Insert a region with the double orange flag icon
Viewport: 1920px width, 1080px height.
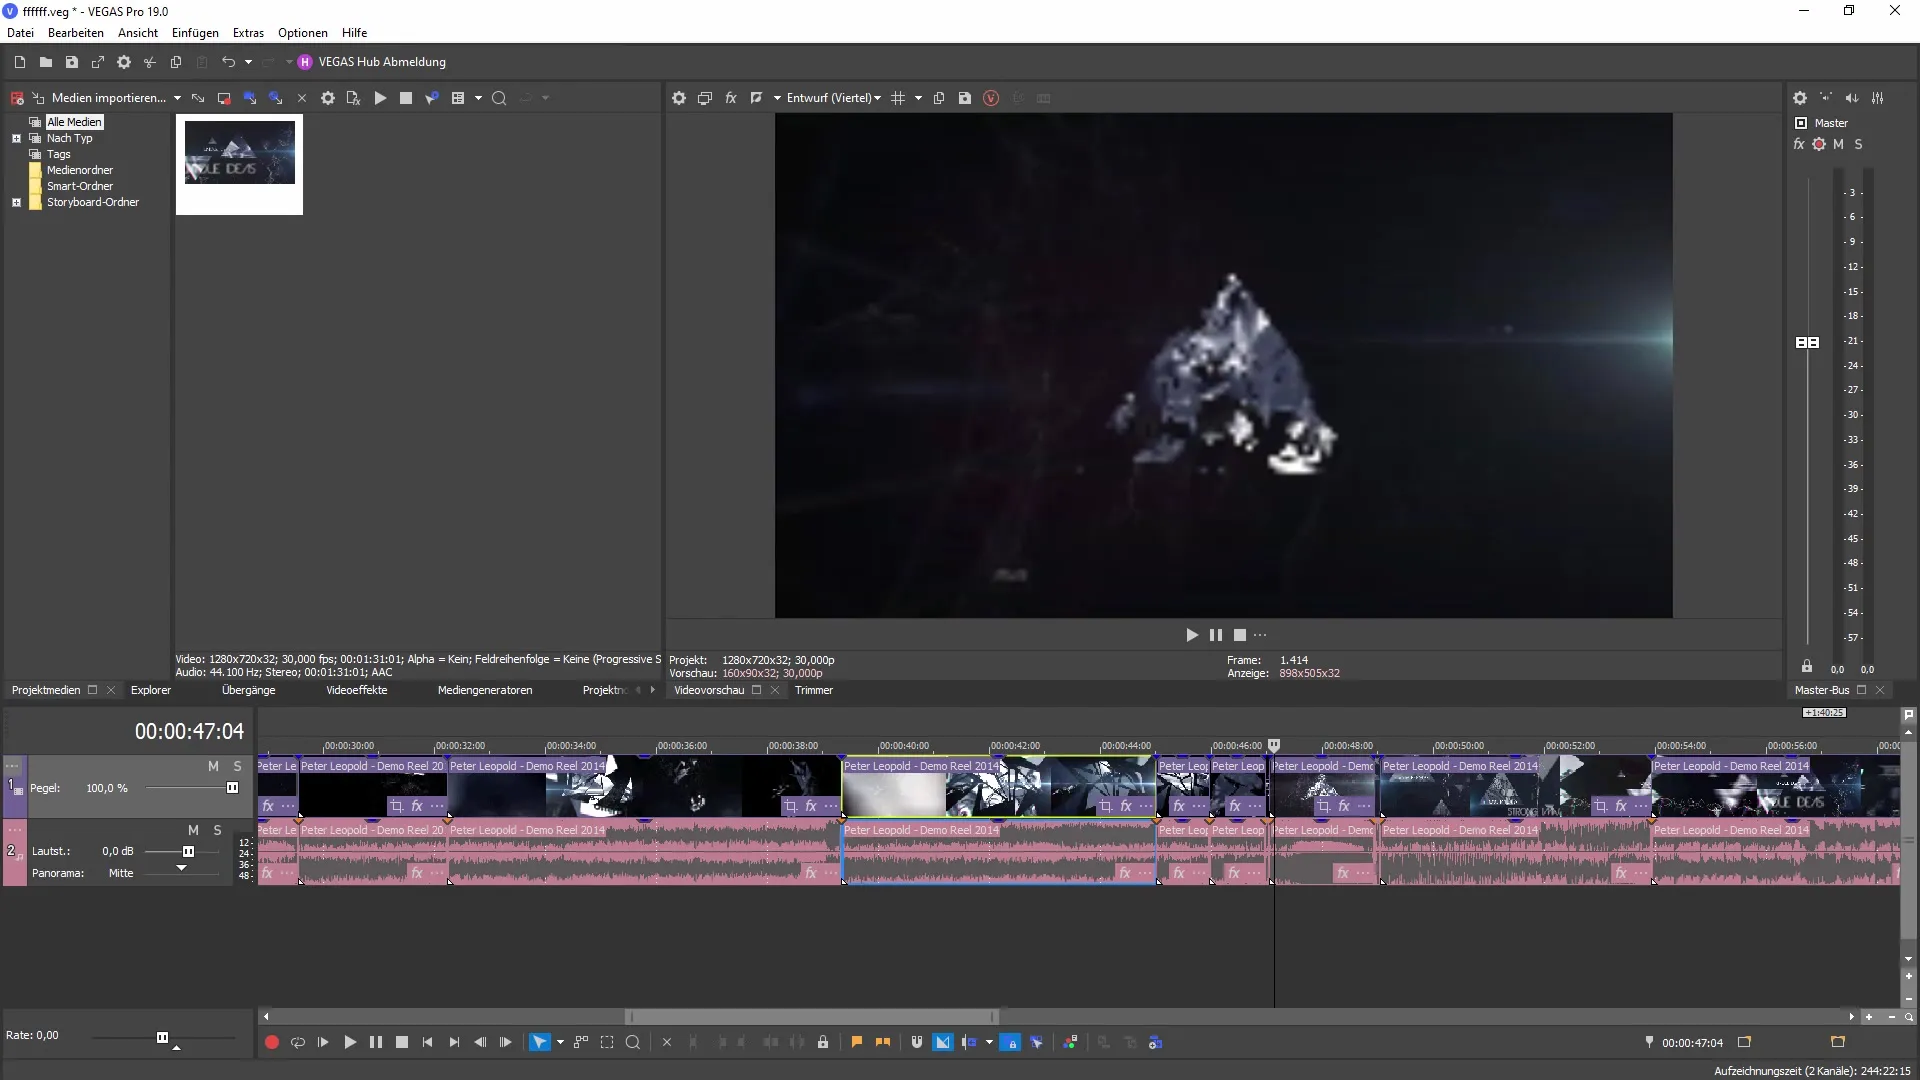883,1042
